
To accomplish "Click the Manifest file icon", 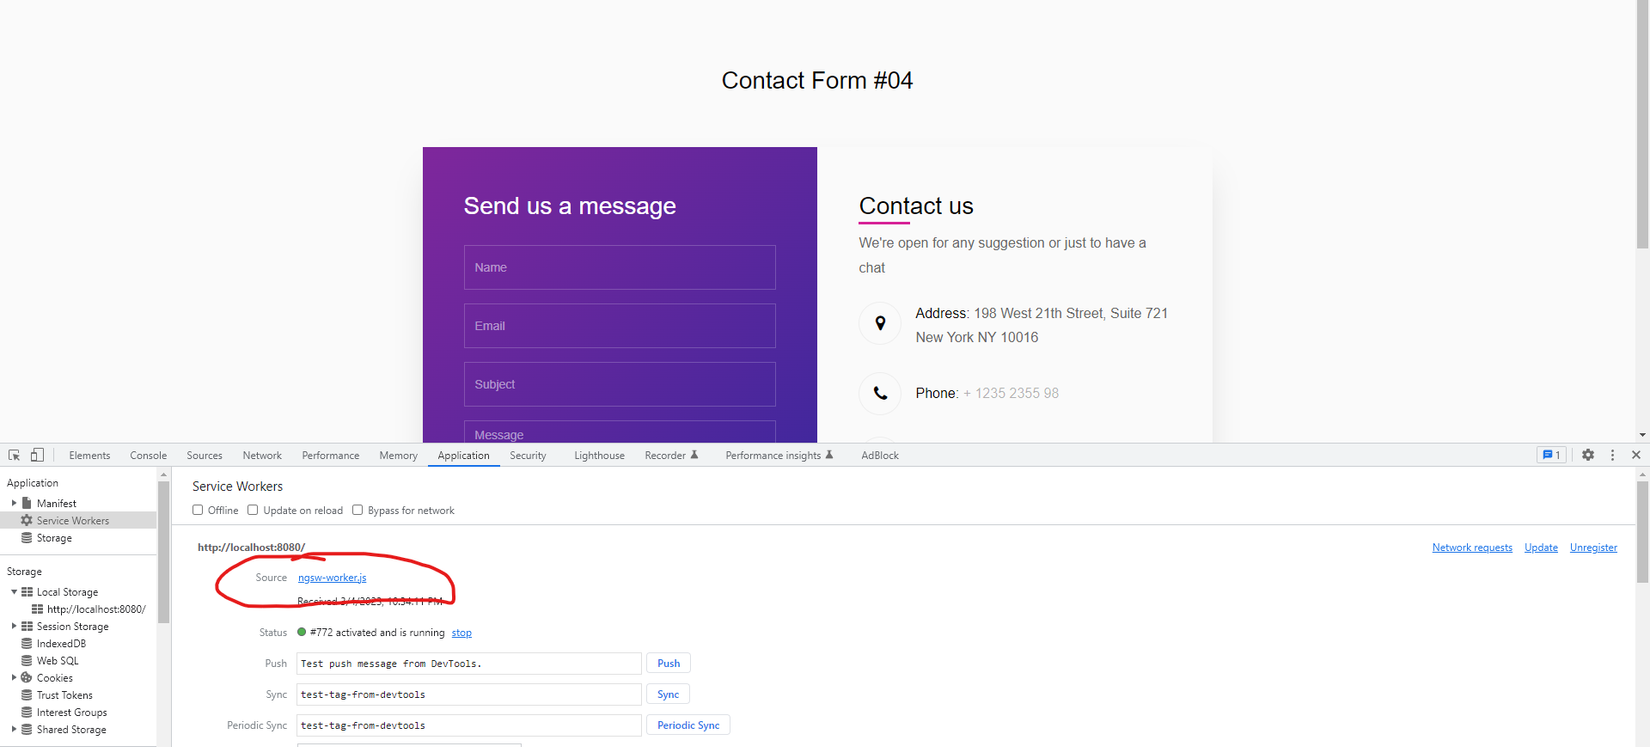I will click(27, 503).
